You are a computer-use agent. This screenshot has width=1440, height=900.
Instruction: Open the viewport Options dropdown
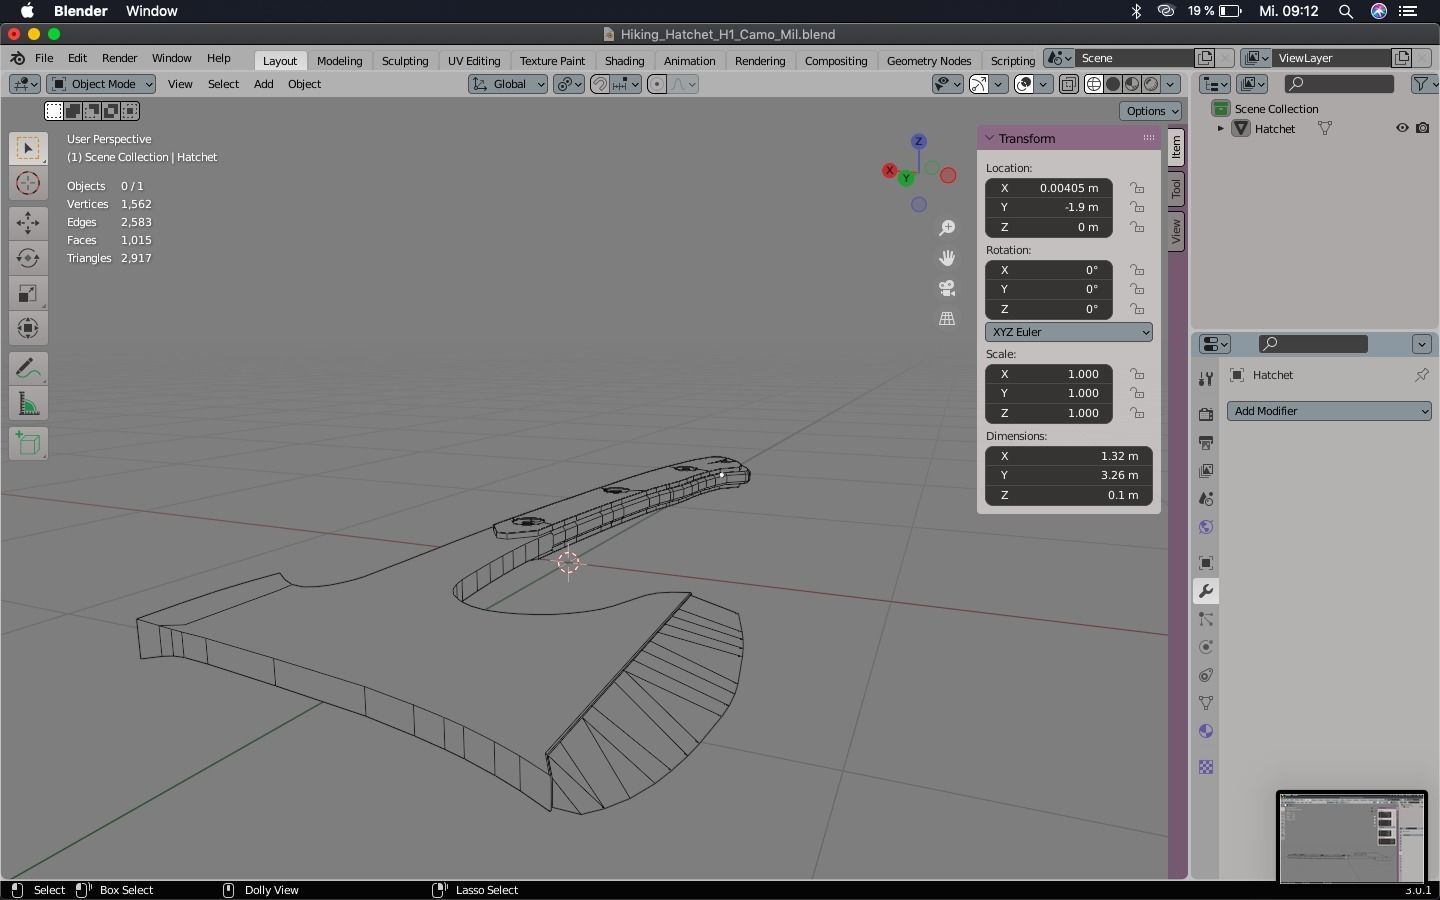(x=1151, y=111)
